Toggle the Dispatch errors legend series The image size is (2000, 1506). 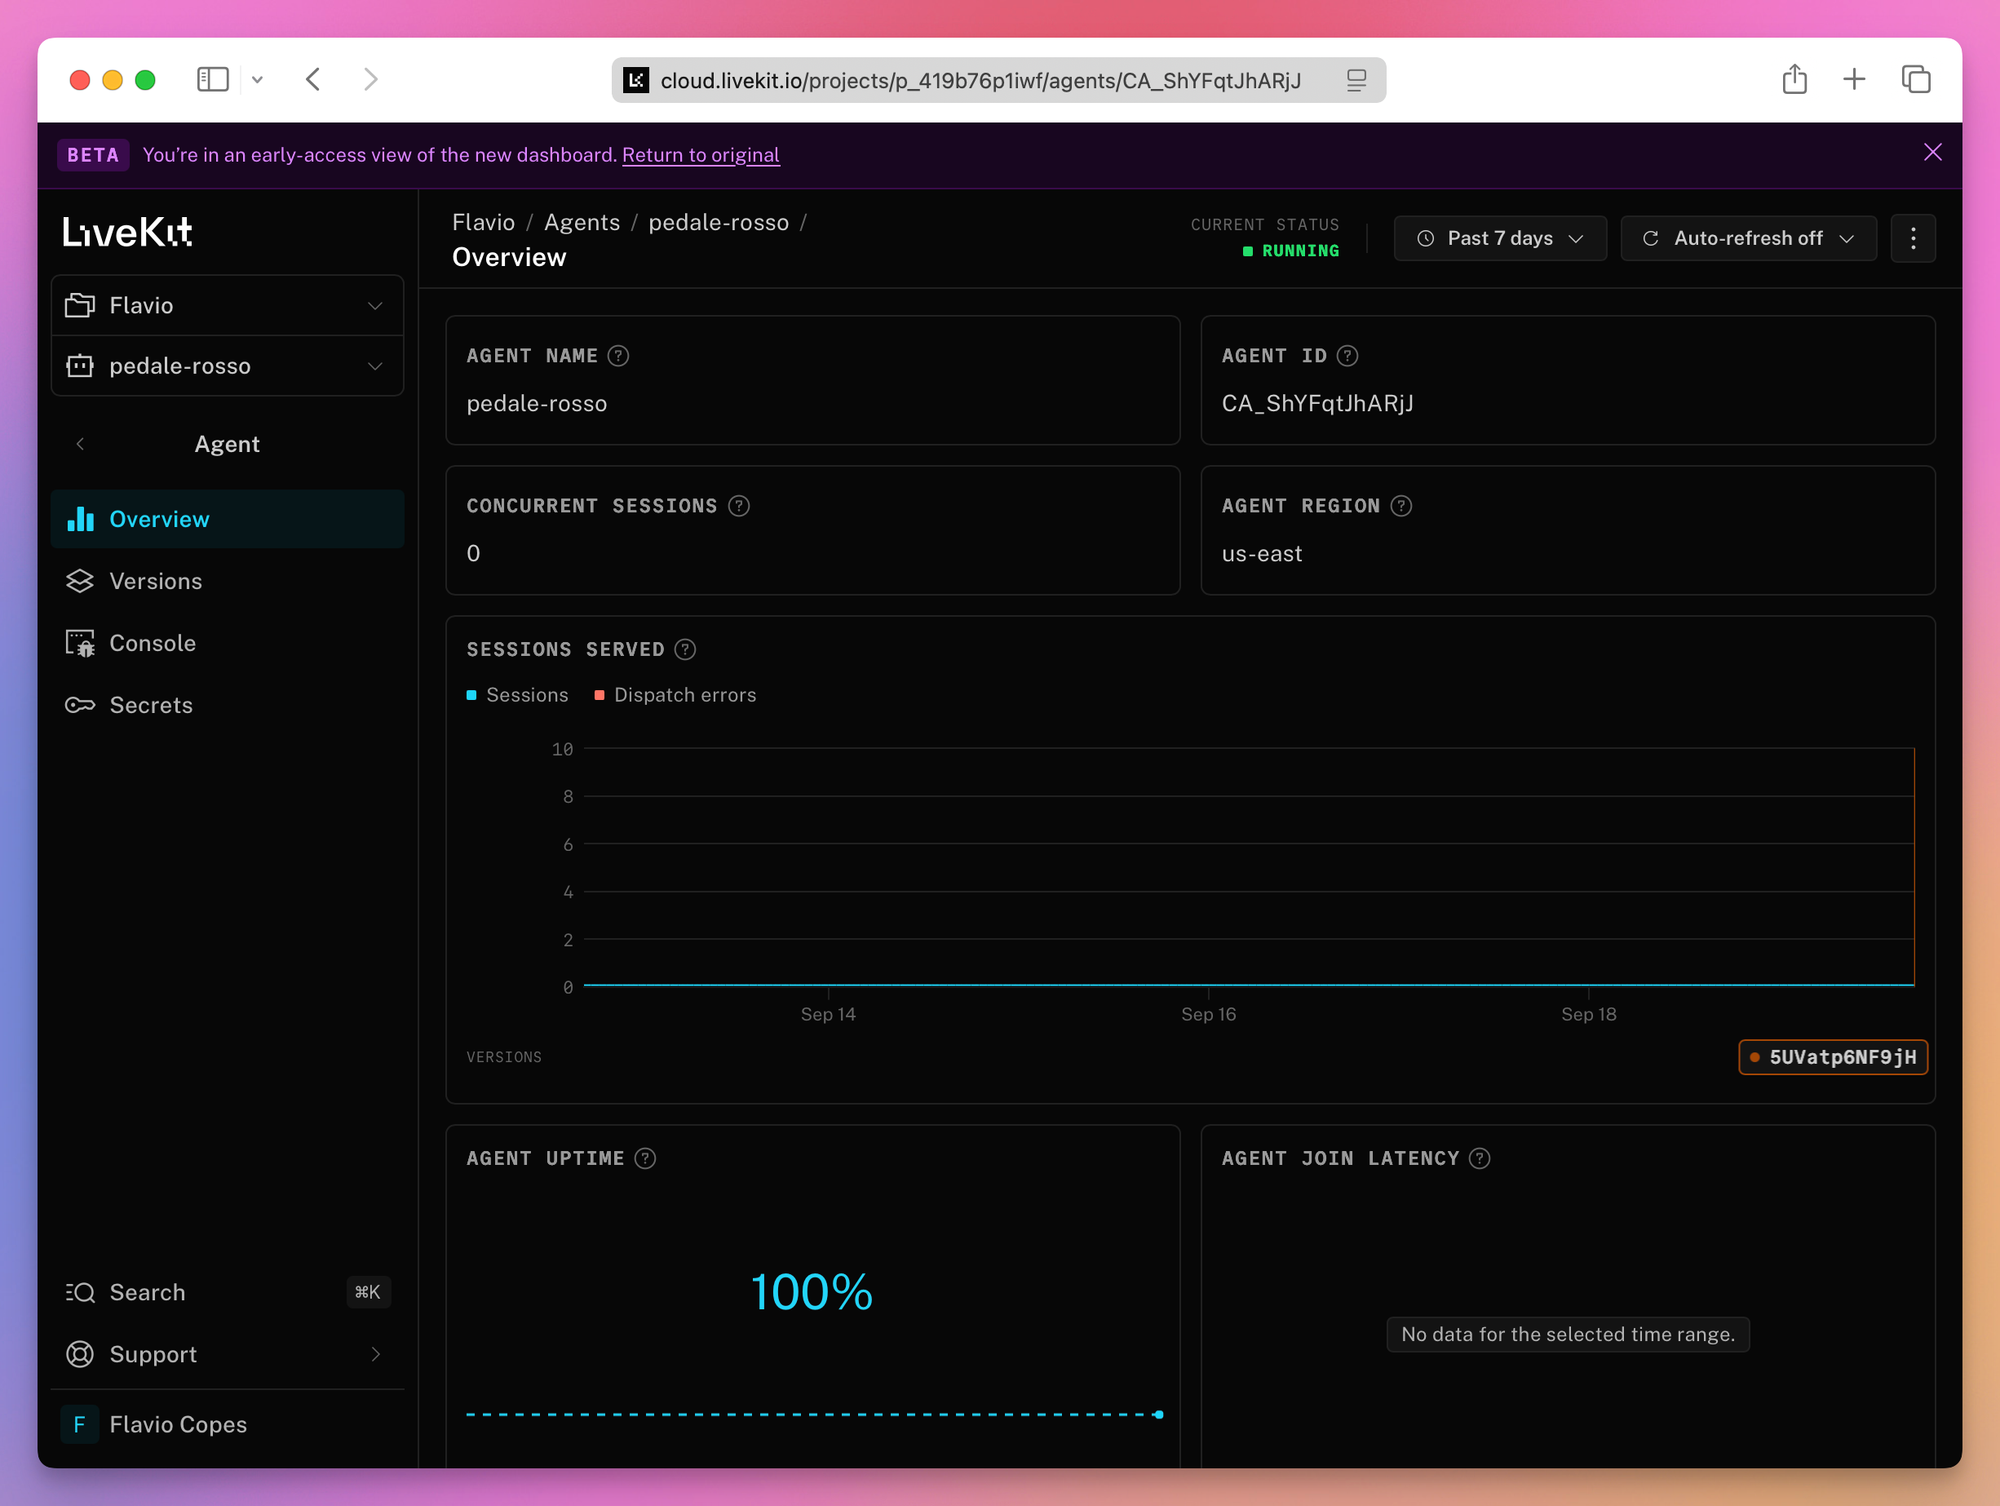click(x=675, y=695)
